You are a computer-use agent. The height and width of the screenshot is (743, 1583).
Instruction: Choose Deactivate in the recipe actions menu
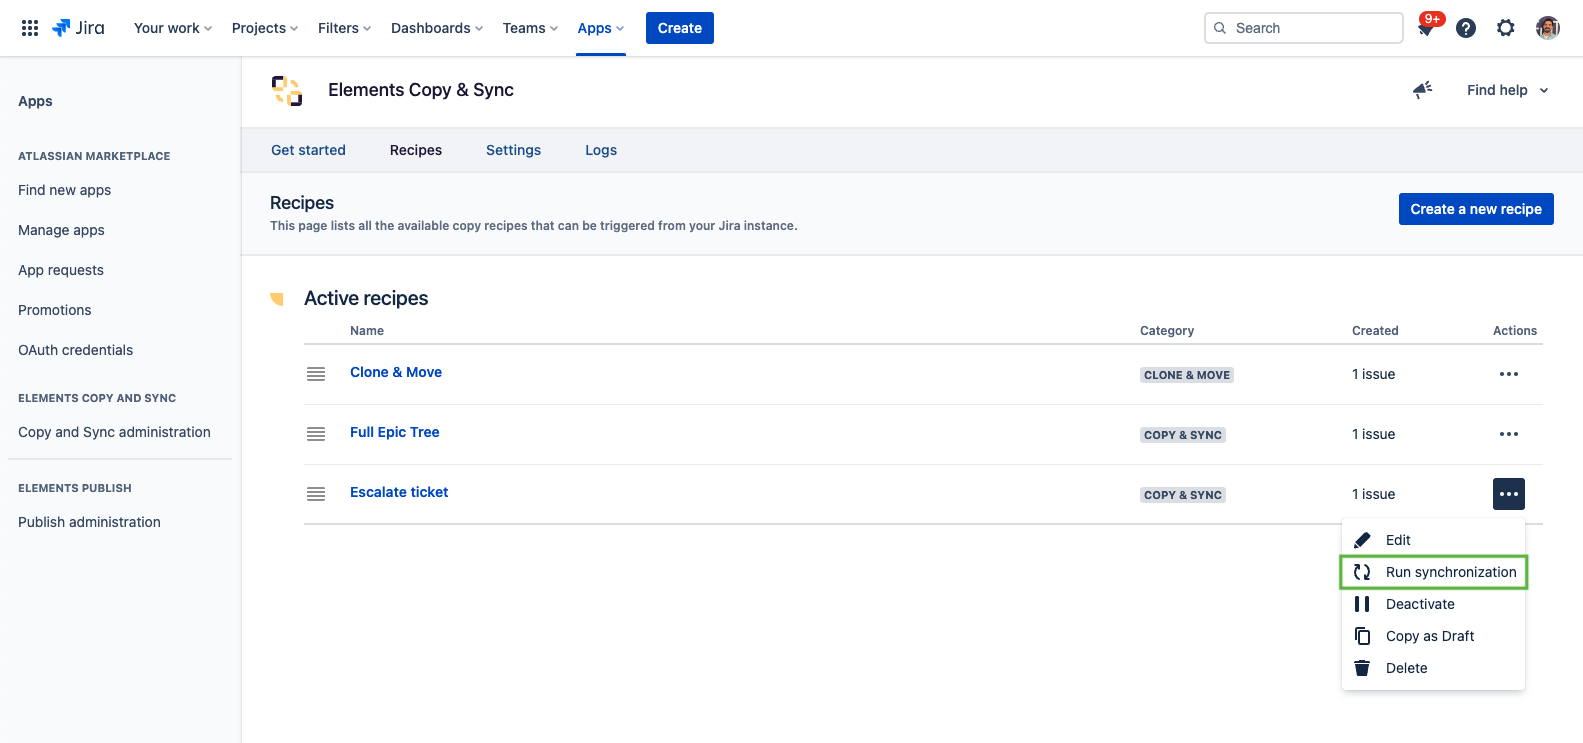tap(1420, 604)
